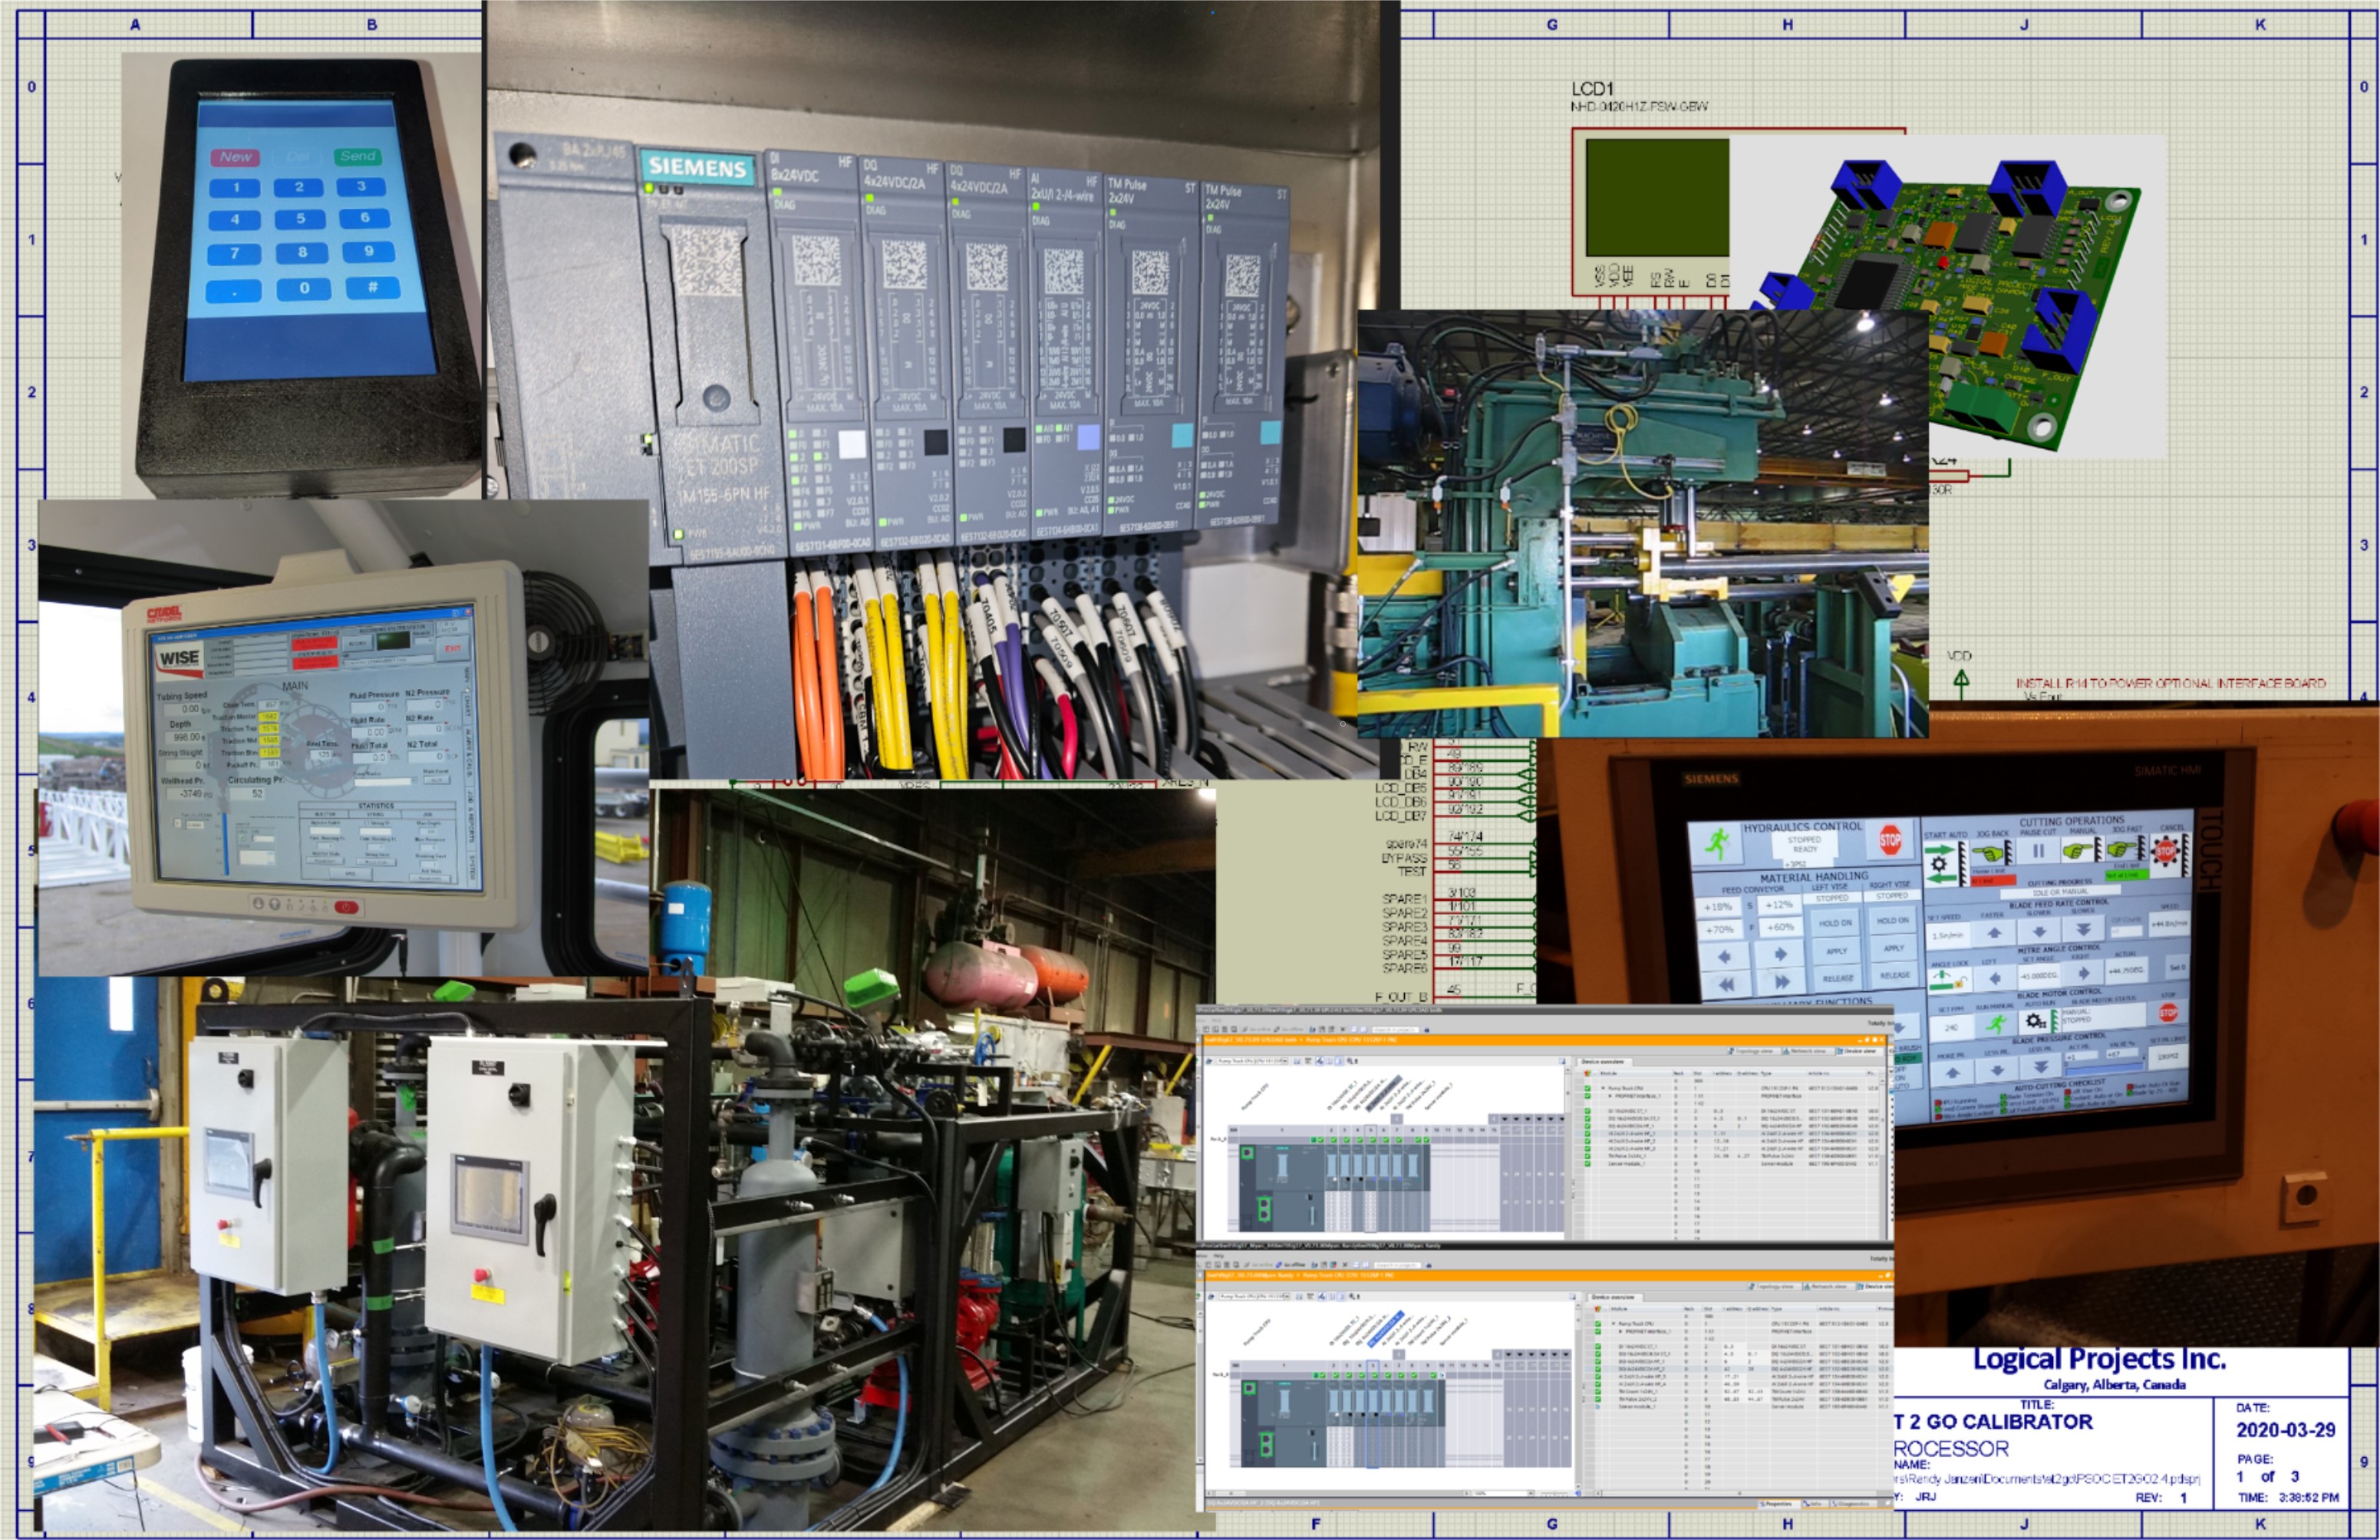Select the INJECTOR tab in WISE Statistics
This screenshot has height=1540, width=2380.
[x=325, y=815]
